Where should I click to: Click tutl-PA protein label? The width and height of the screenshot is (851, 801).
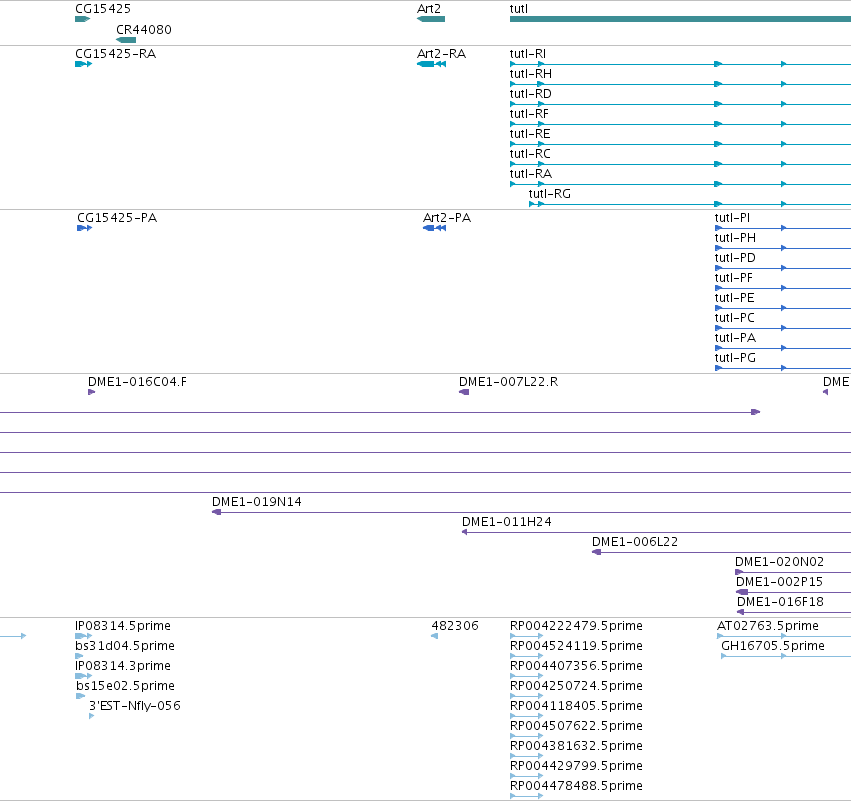pyautogui.click(x=735, y=339)
